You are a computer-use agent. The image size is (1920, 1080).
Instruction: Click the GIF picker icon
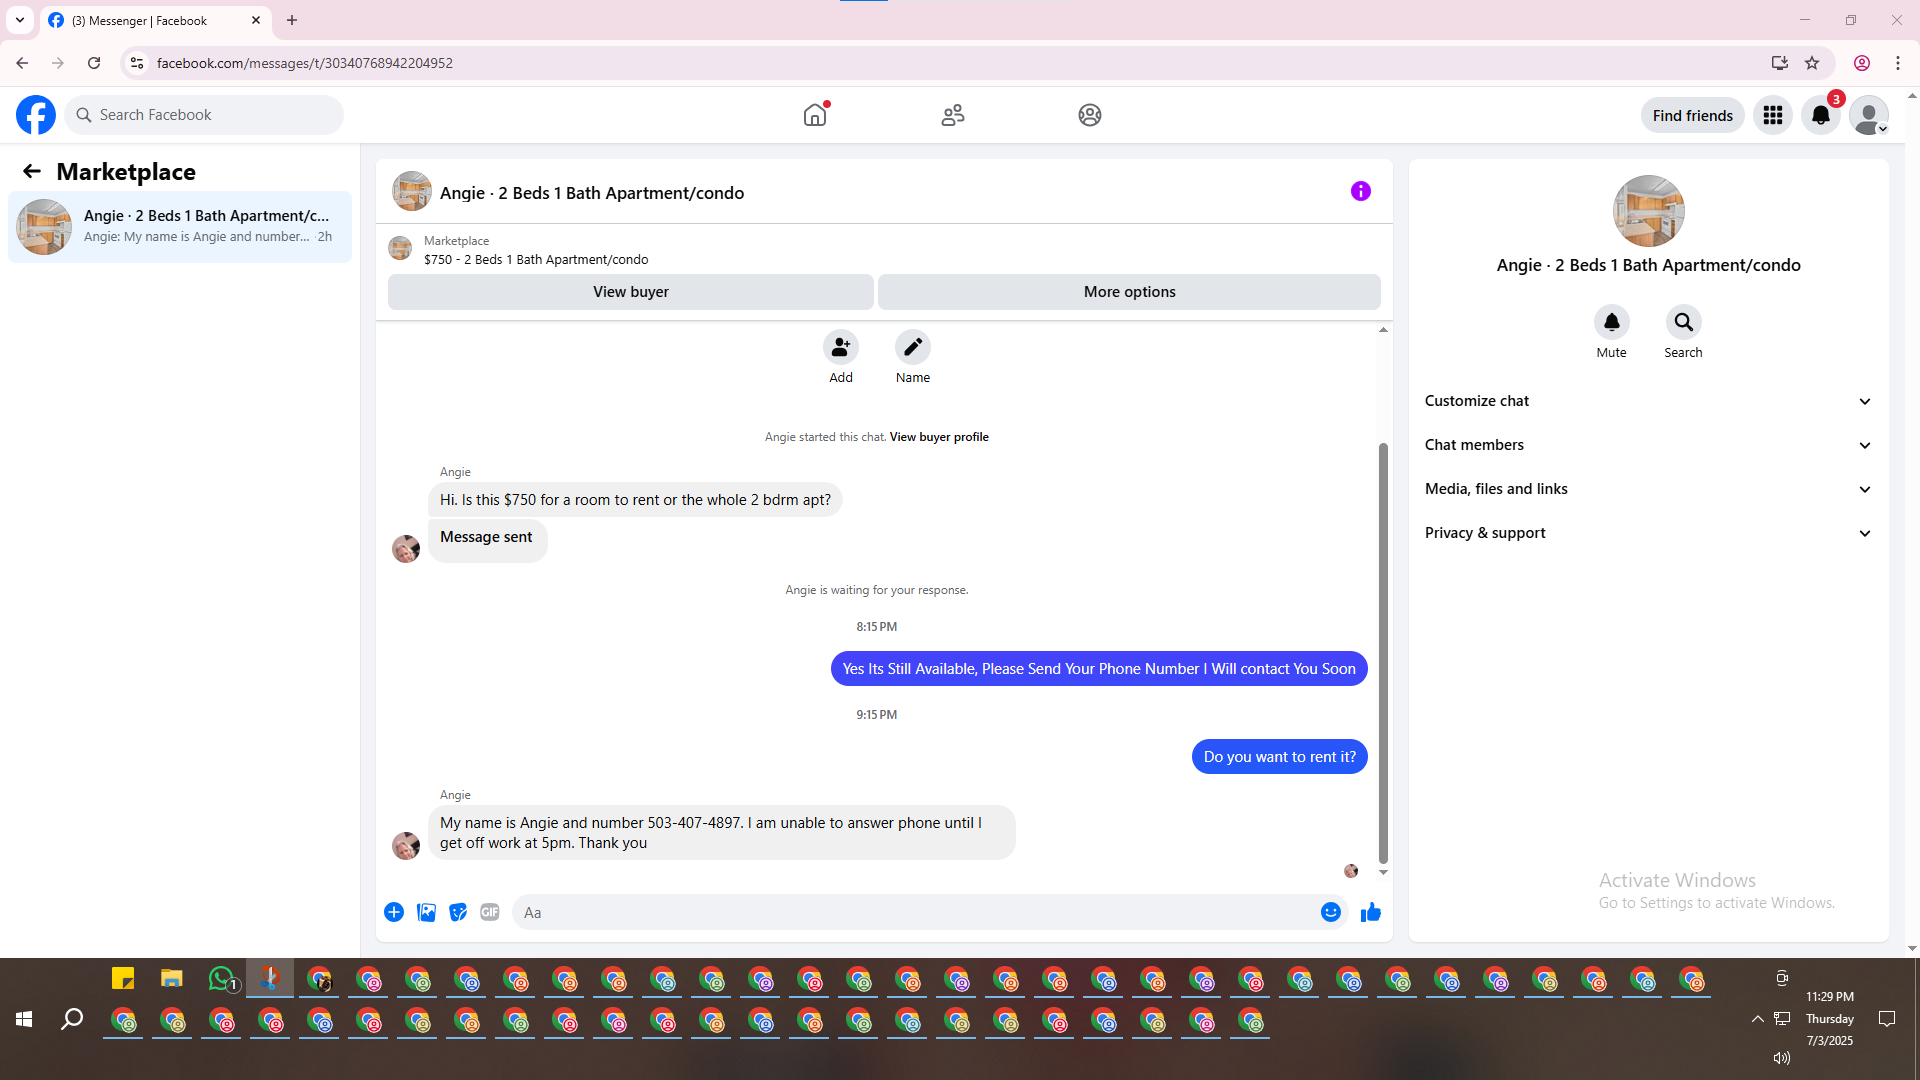[489, 912]
